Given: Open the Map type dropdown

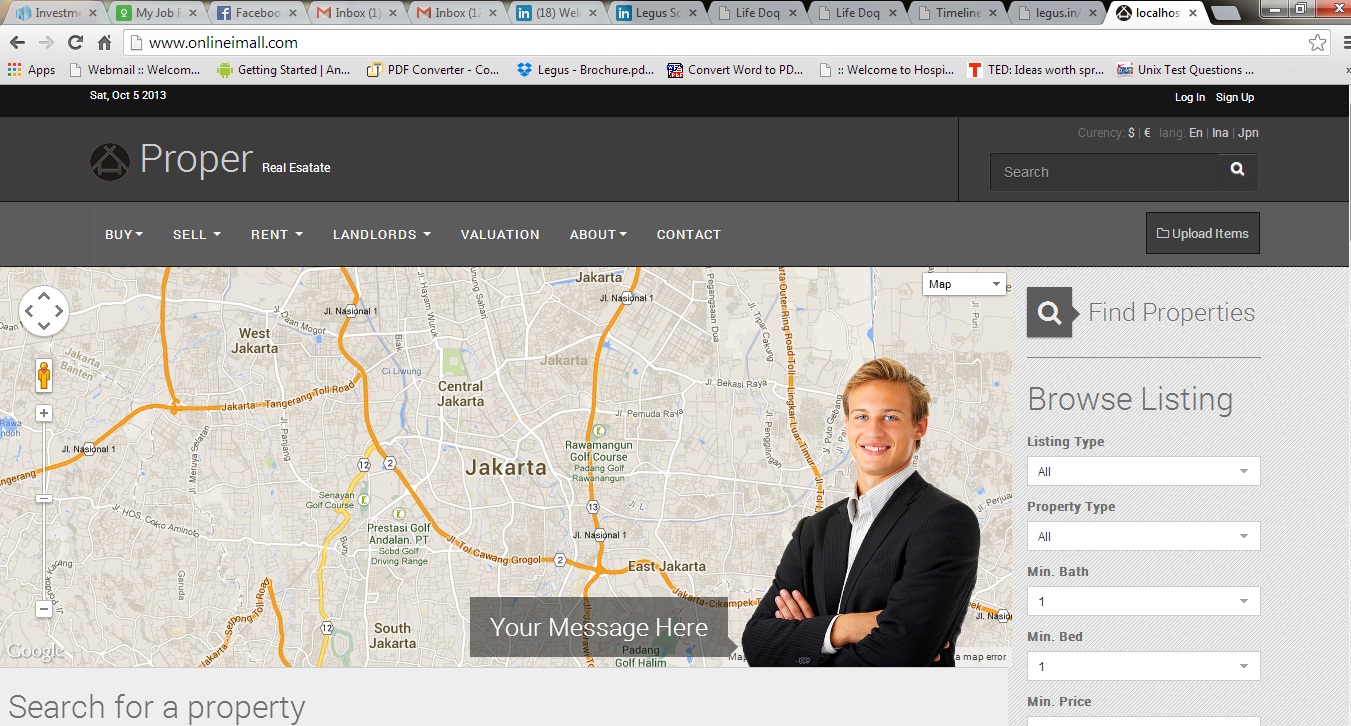Looking at the screenshot, I should [x=963, y=284].
